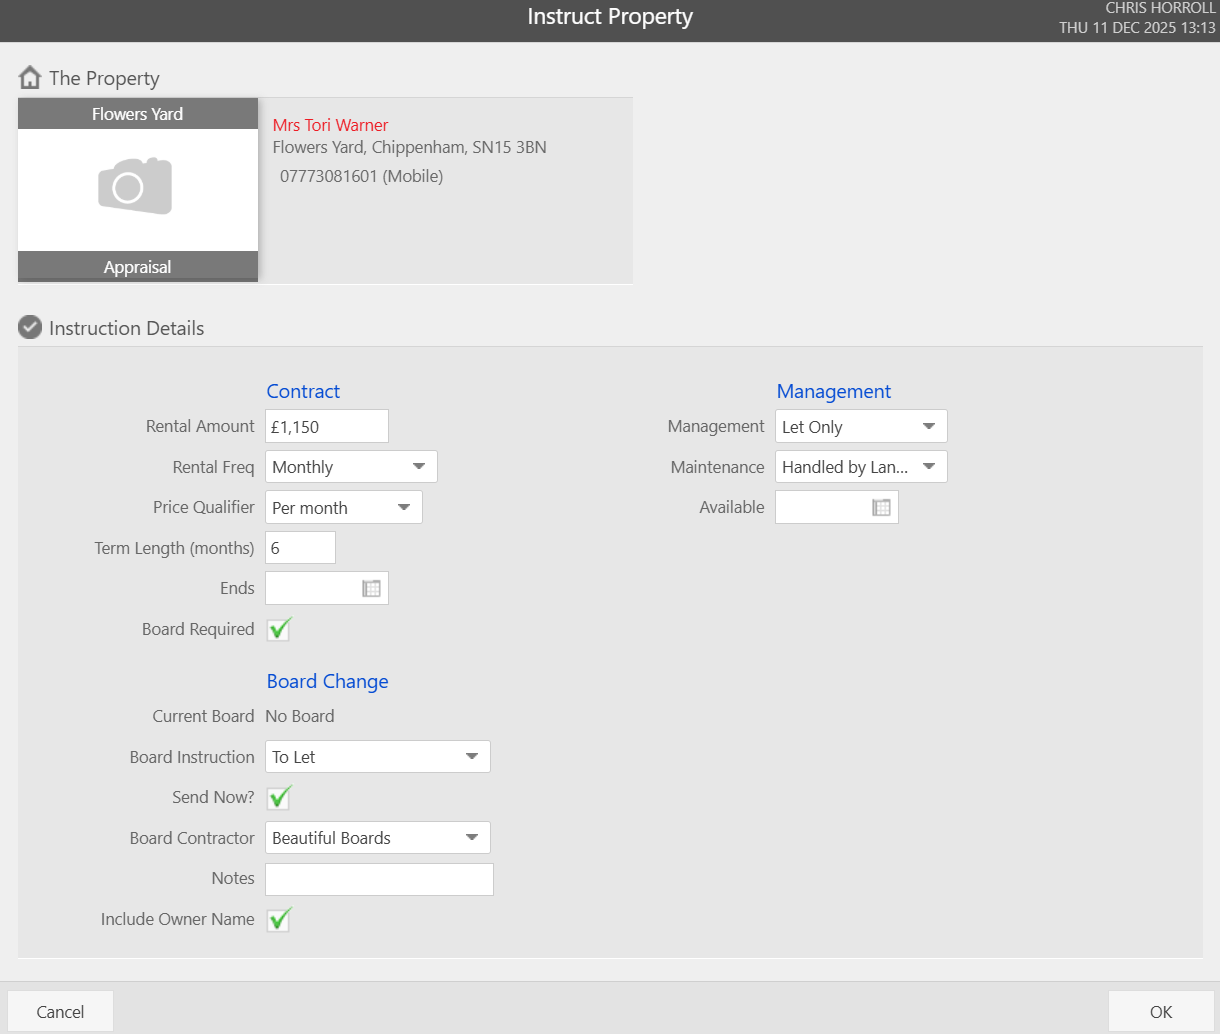Confirm with the OK button
1220x1034 pixels.
[x=1161, y=1012]
